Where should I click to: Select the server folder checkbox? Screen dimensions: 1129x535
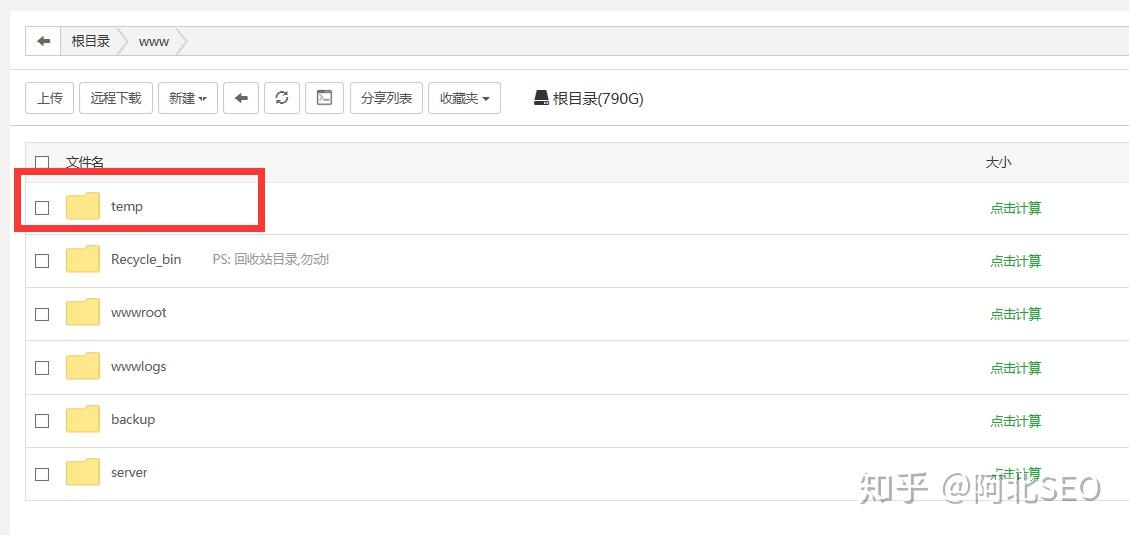click(42, 474)
